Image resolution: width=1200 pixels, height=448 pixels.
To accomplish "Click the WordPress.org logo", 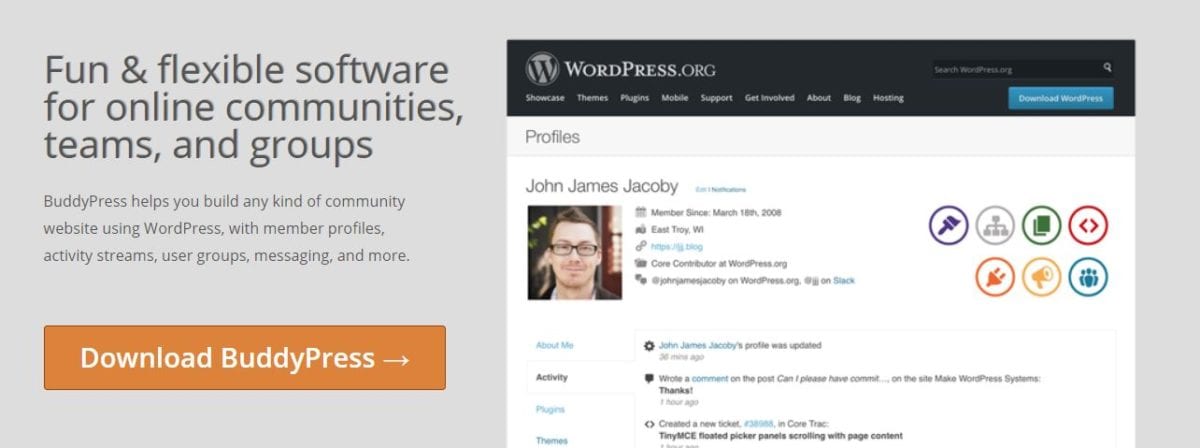I will [x=621, y=69].
